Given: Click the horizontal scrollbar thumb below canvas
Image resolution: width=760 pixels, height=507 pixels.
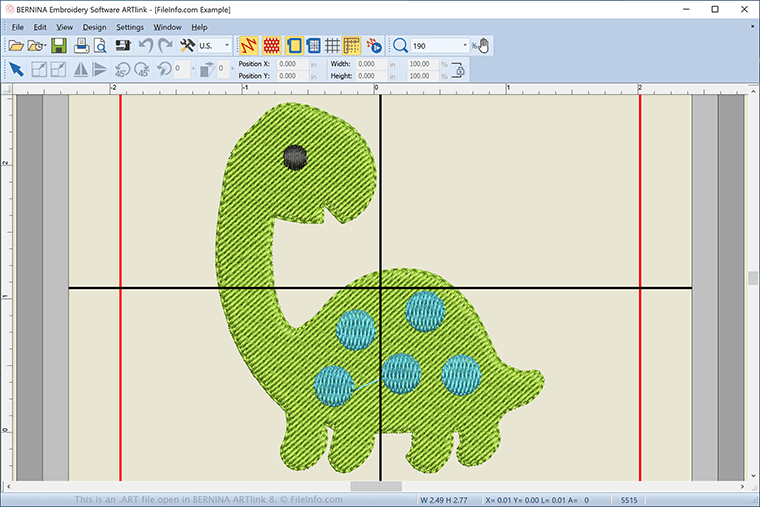Looking at the screenshot, I should point(375,487).
